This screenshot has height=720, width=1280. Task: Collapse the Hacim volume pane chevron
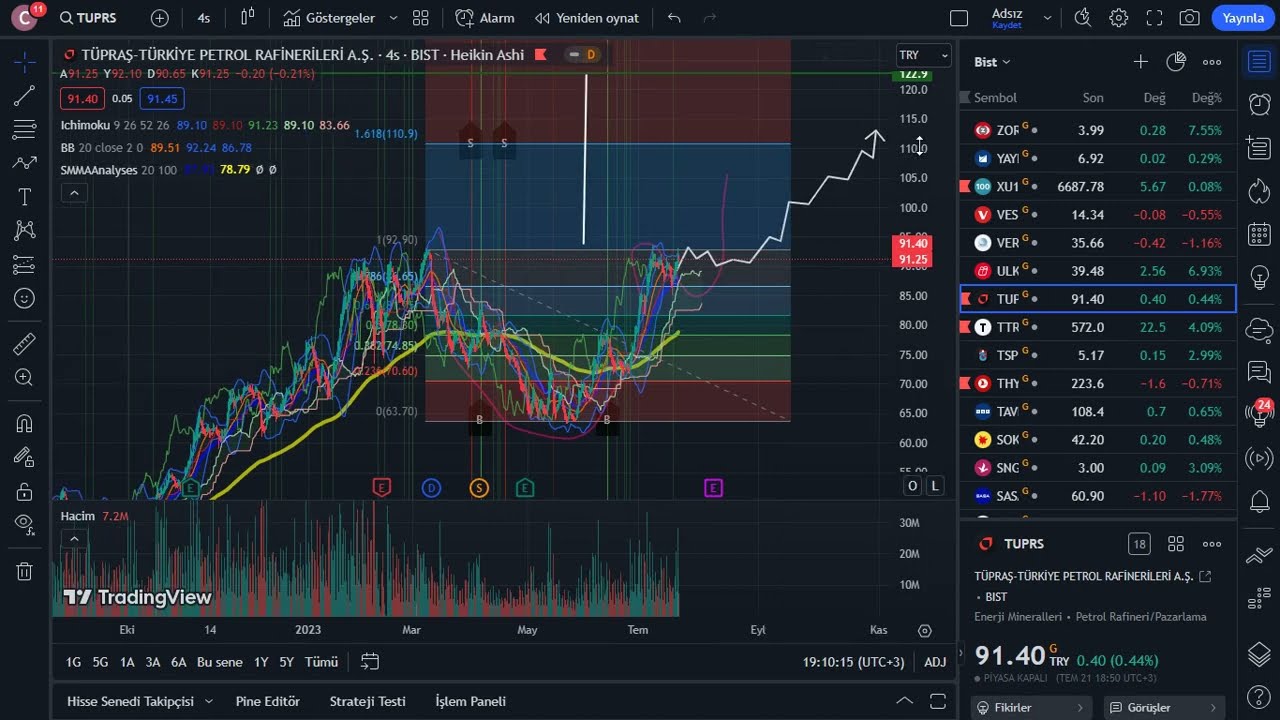pyautogui.click(x=75, y=538)
